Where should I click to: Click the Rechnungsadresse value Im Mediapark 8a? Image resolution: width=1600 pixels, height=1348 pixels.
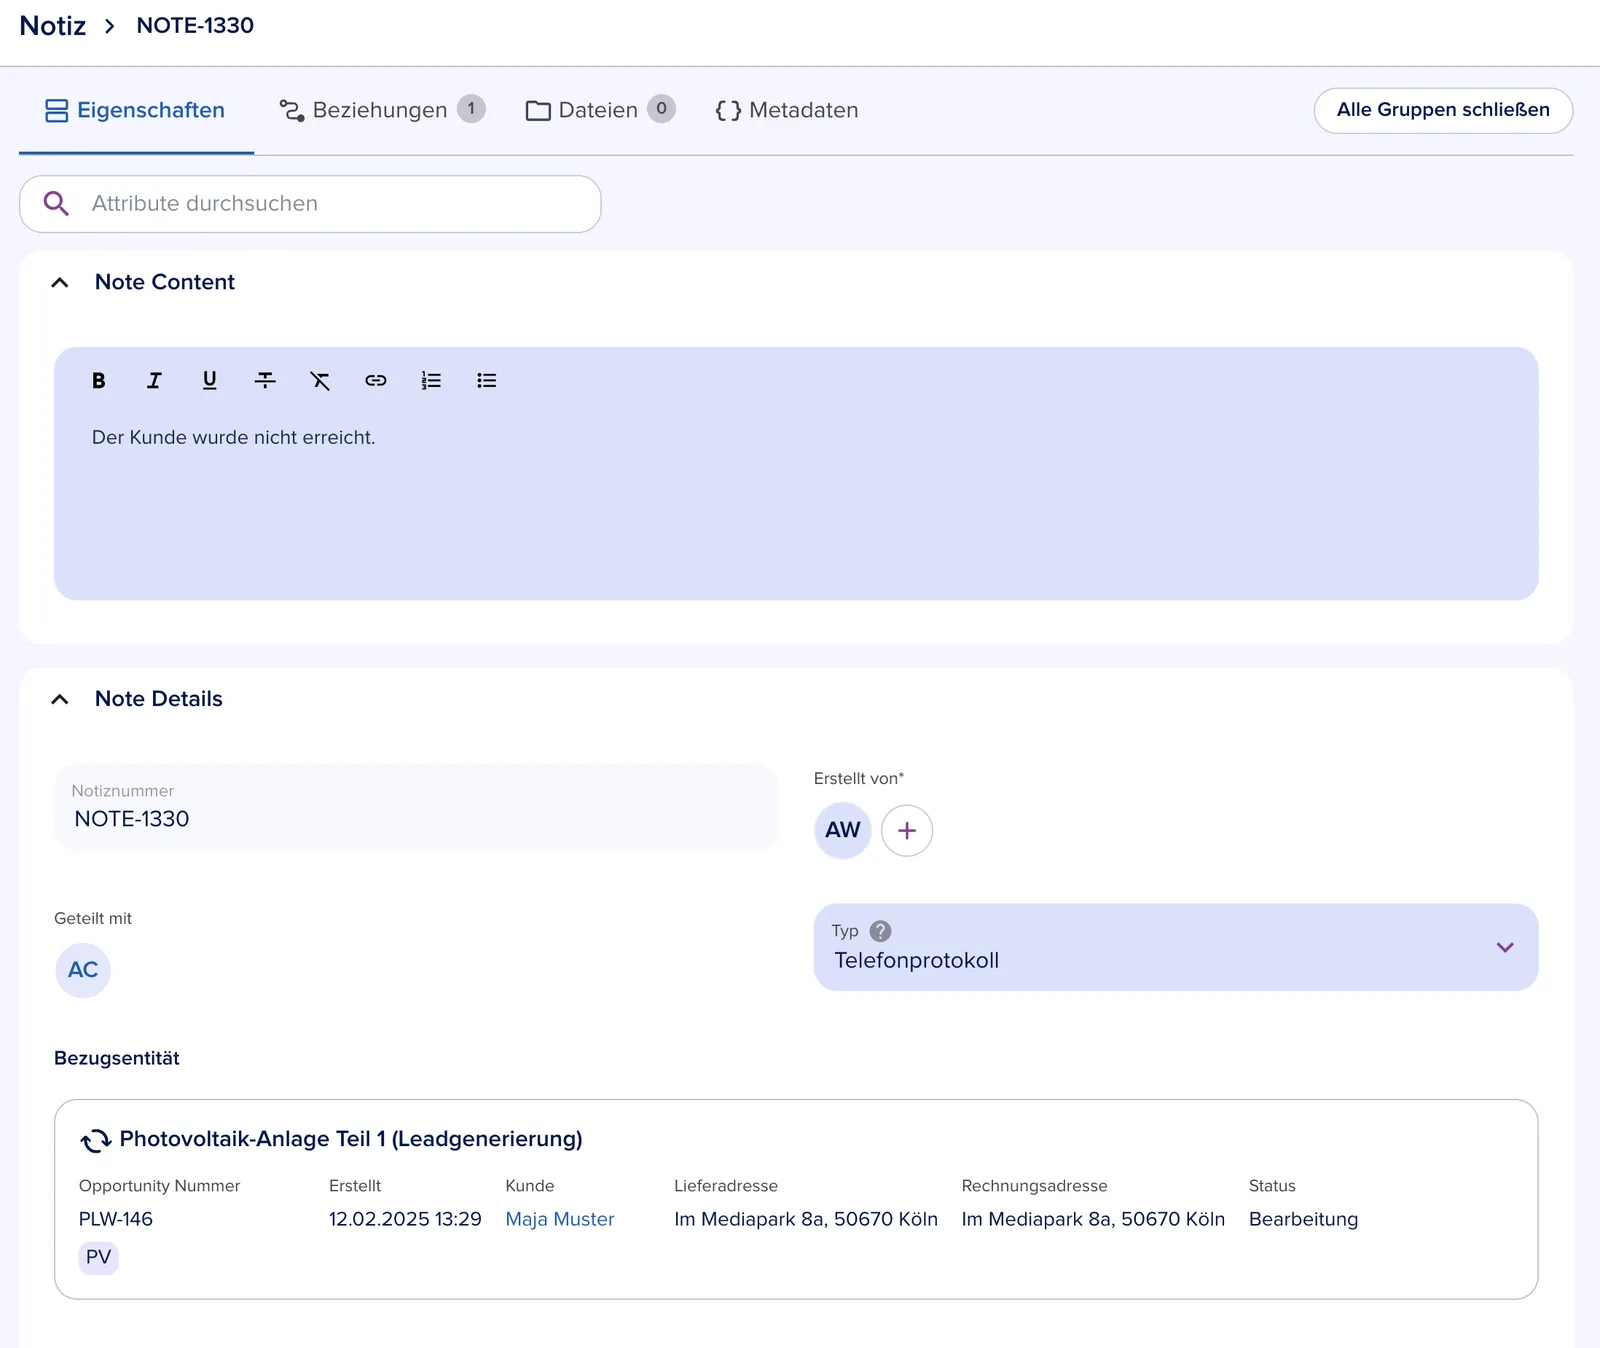[x=1093, y=1219]
